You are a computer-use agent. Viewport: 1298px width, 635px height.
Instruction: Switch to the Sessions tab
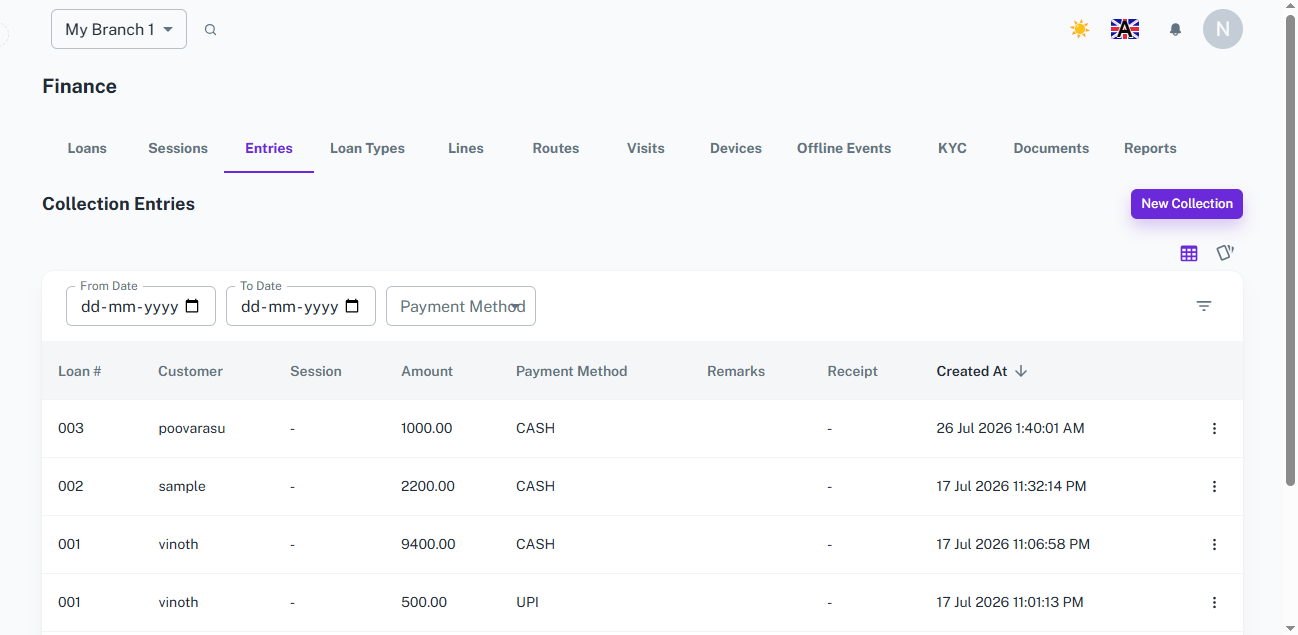(x=178, y=148)
